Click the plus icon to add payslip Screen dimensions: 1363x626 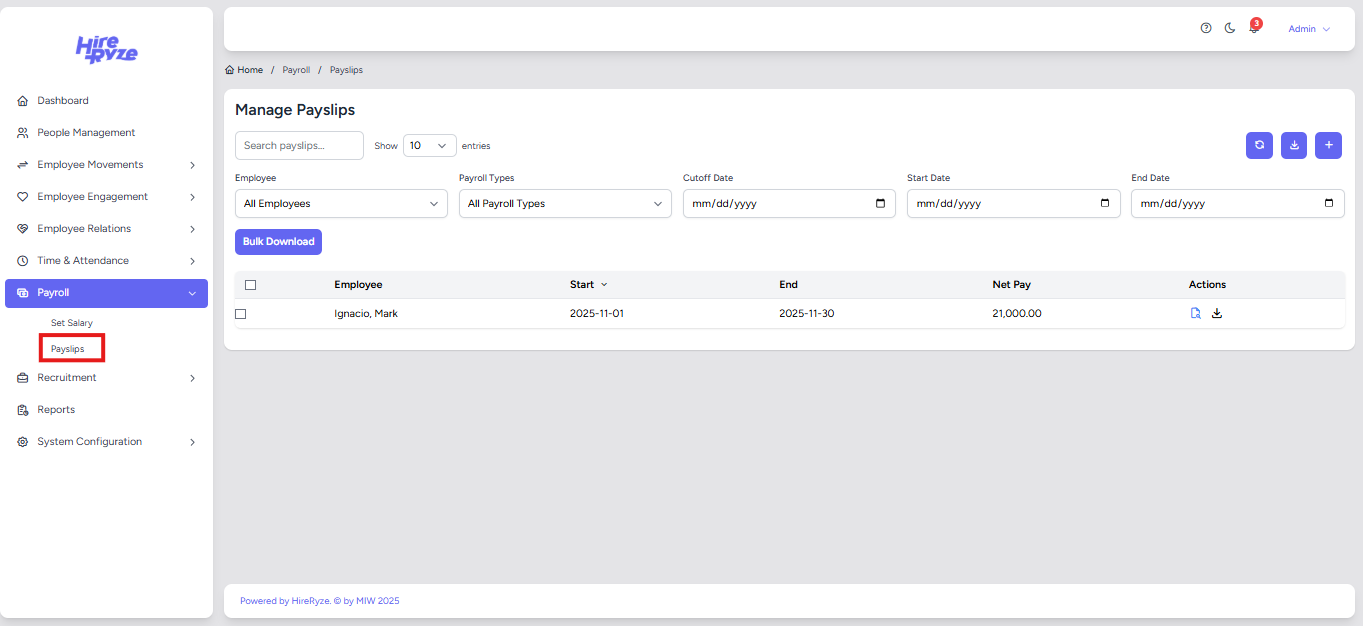1328,145
